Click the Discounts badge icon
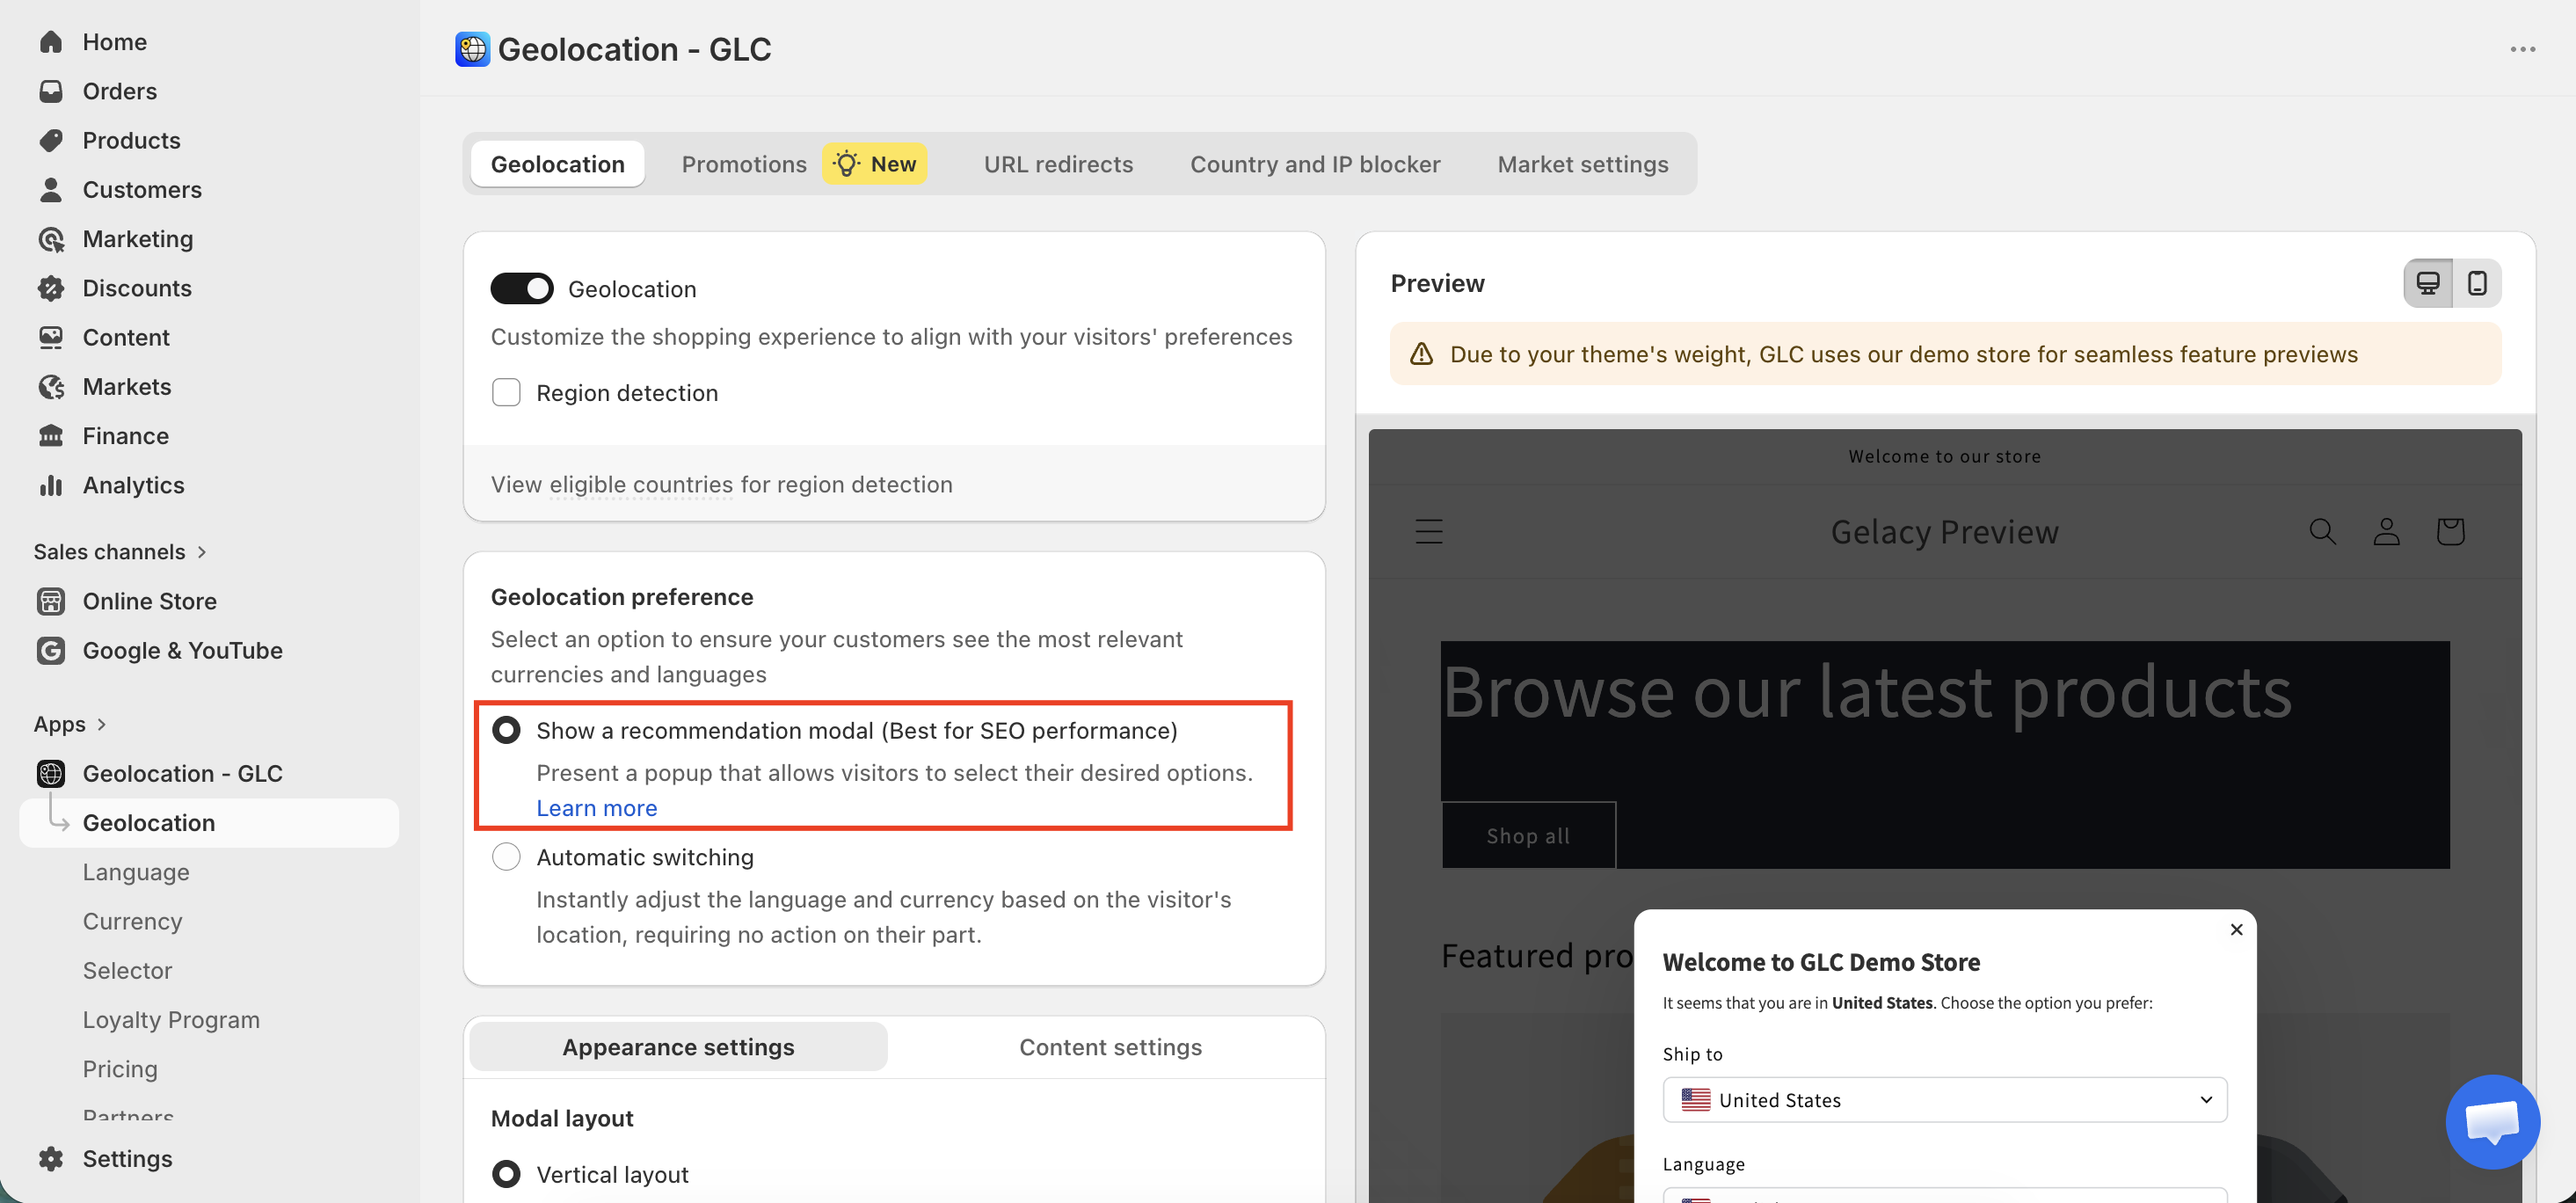This screenshot has height=1203, width=2576. point(51,288)
